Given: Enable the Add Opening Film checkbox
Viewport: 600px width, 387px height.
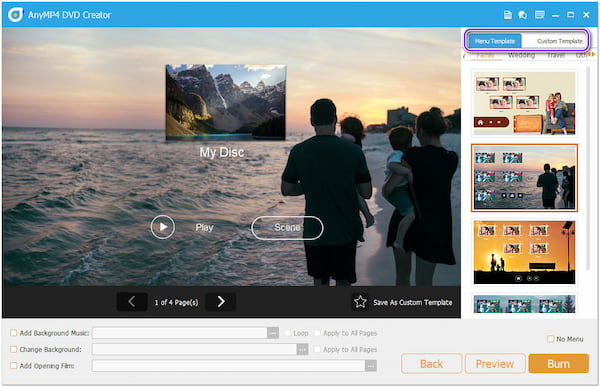Looking at the screenshot, I should 13,366.
